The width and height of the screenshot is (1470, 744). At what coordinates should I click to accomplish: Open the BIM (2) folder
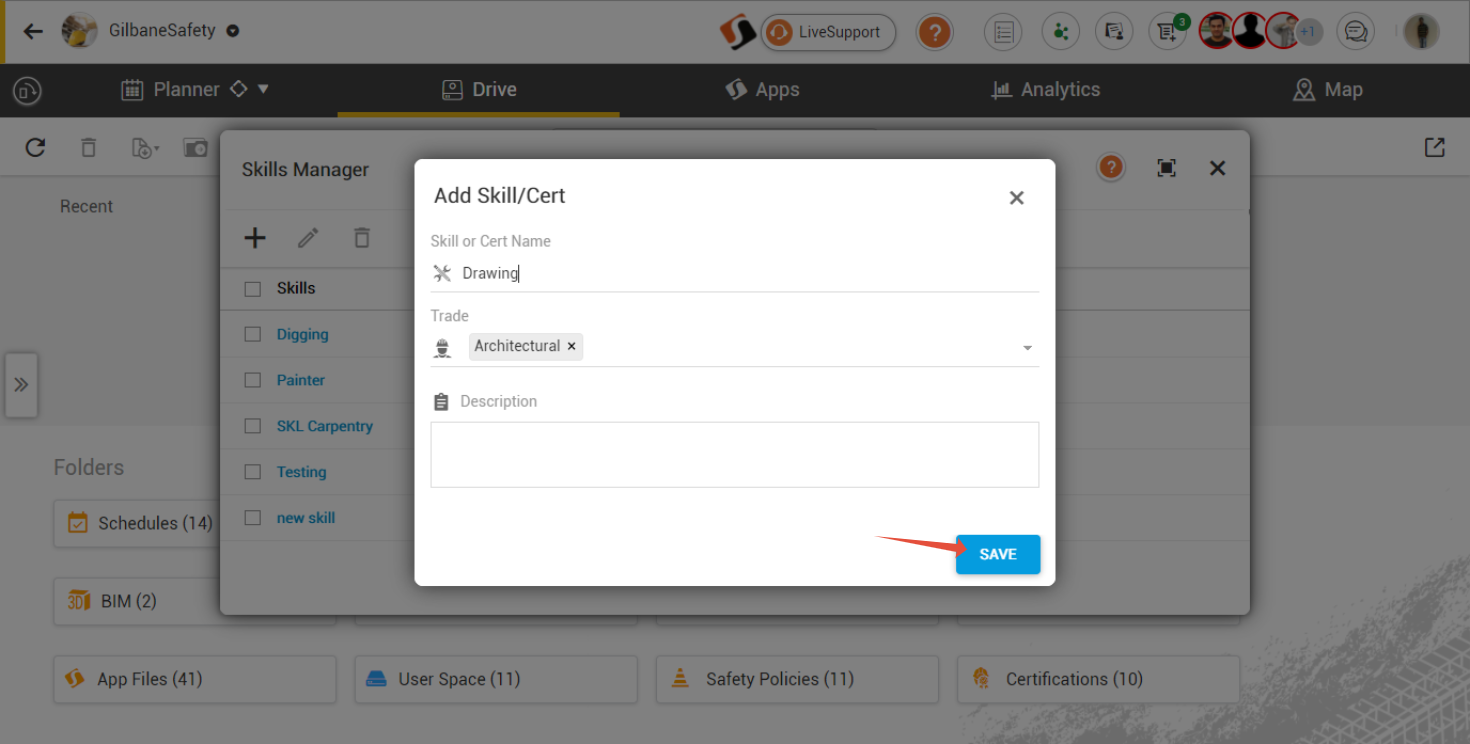[137, 601]
